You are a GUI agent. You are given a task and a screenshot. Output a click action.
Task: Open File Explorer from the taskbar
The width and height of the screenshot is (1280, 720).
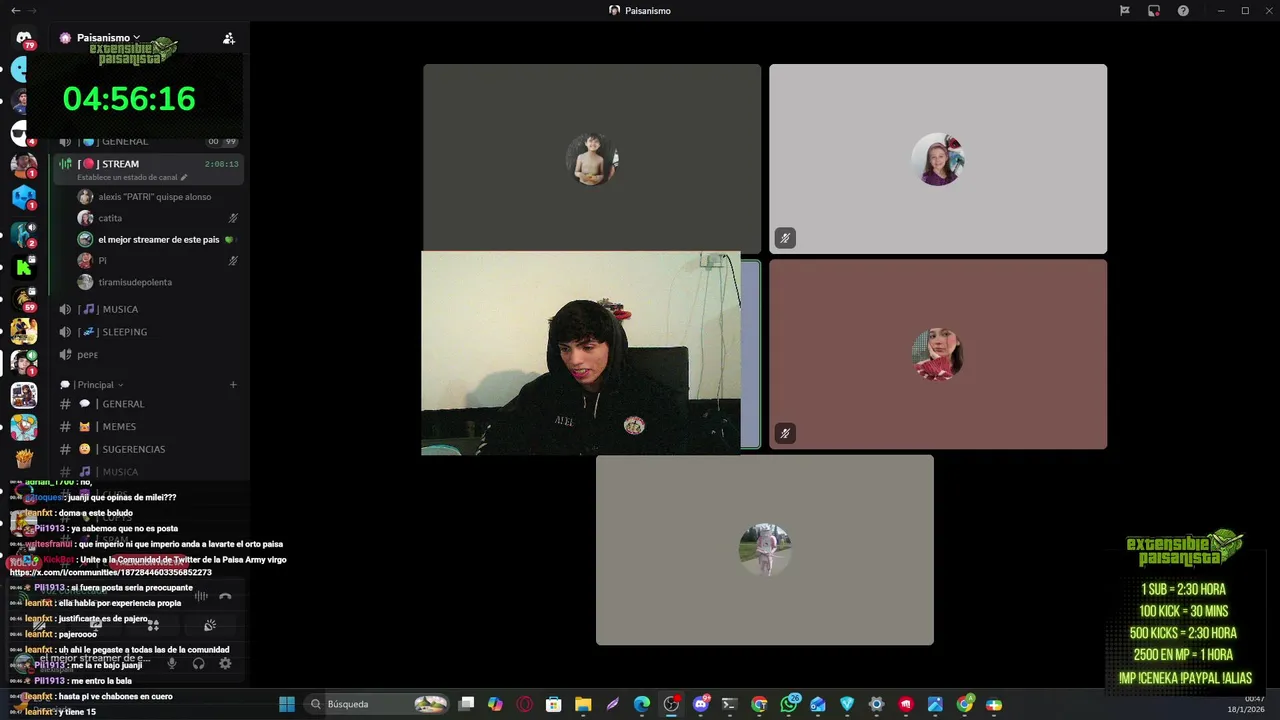pyautogui.click(x=583, y=704)
